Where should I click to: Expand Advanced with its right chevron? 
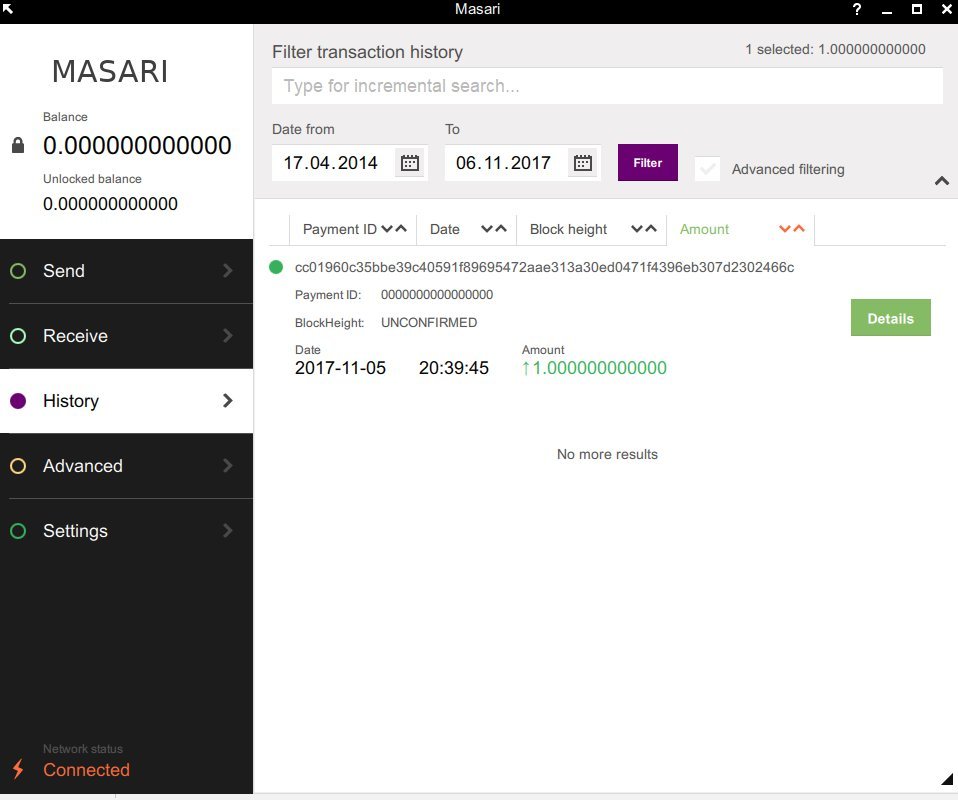(228, 466)
